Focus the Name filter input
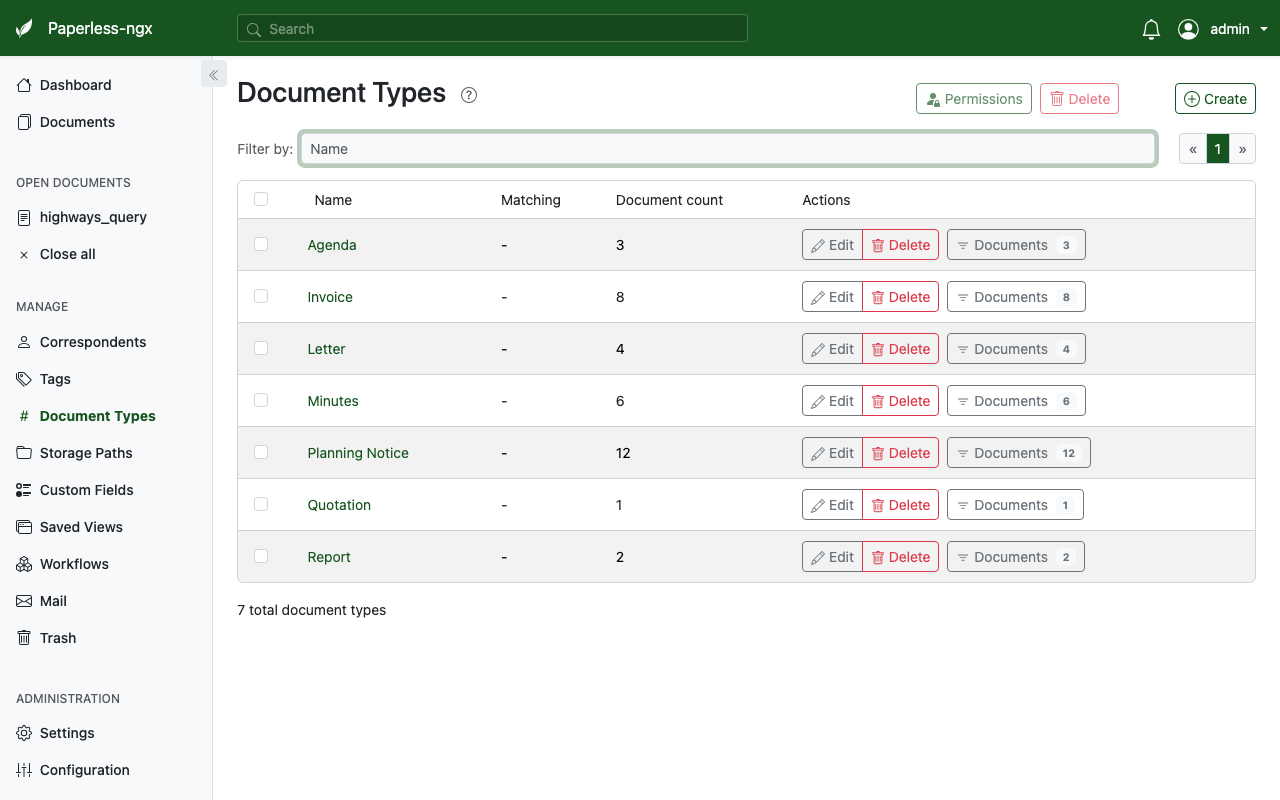This screenshot has height=800, width=1280. [728, 149]
